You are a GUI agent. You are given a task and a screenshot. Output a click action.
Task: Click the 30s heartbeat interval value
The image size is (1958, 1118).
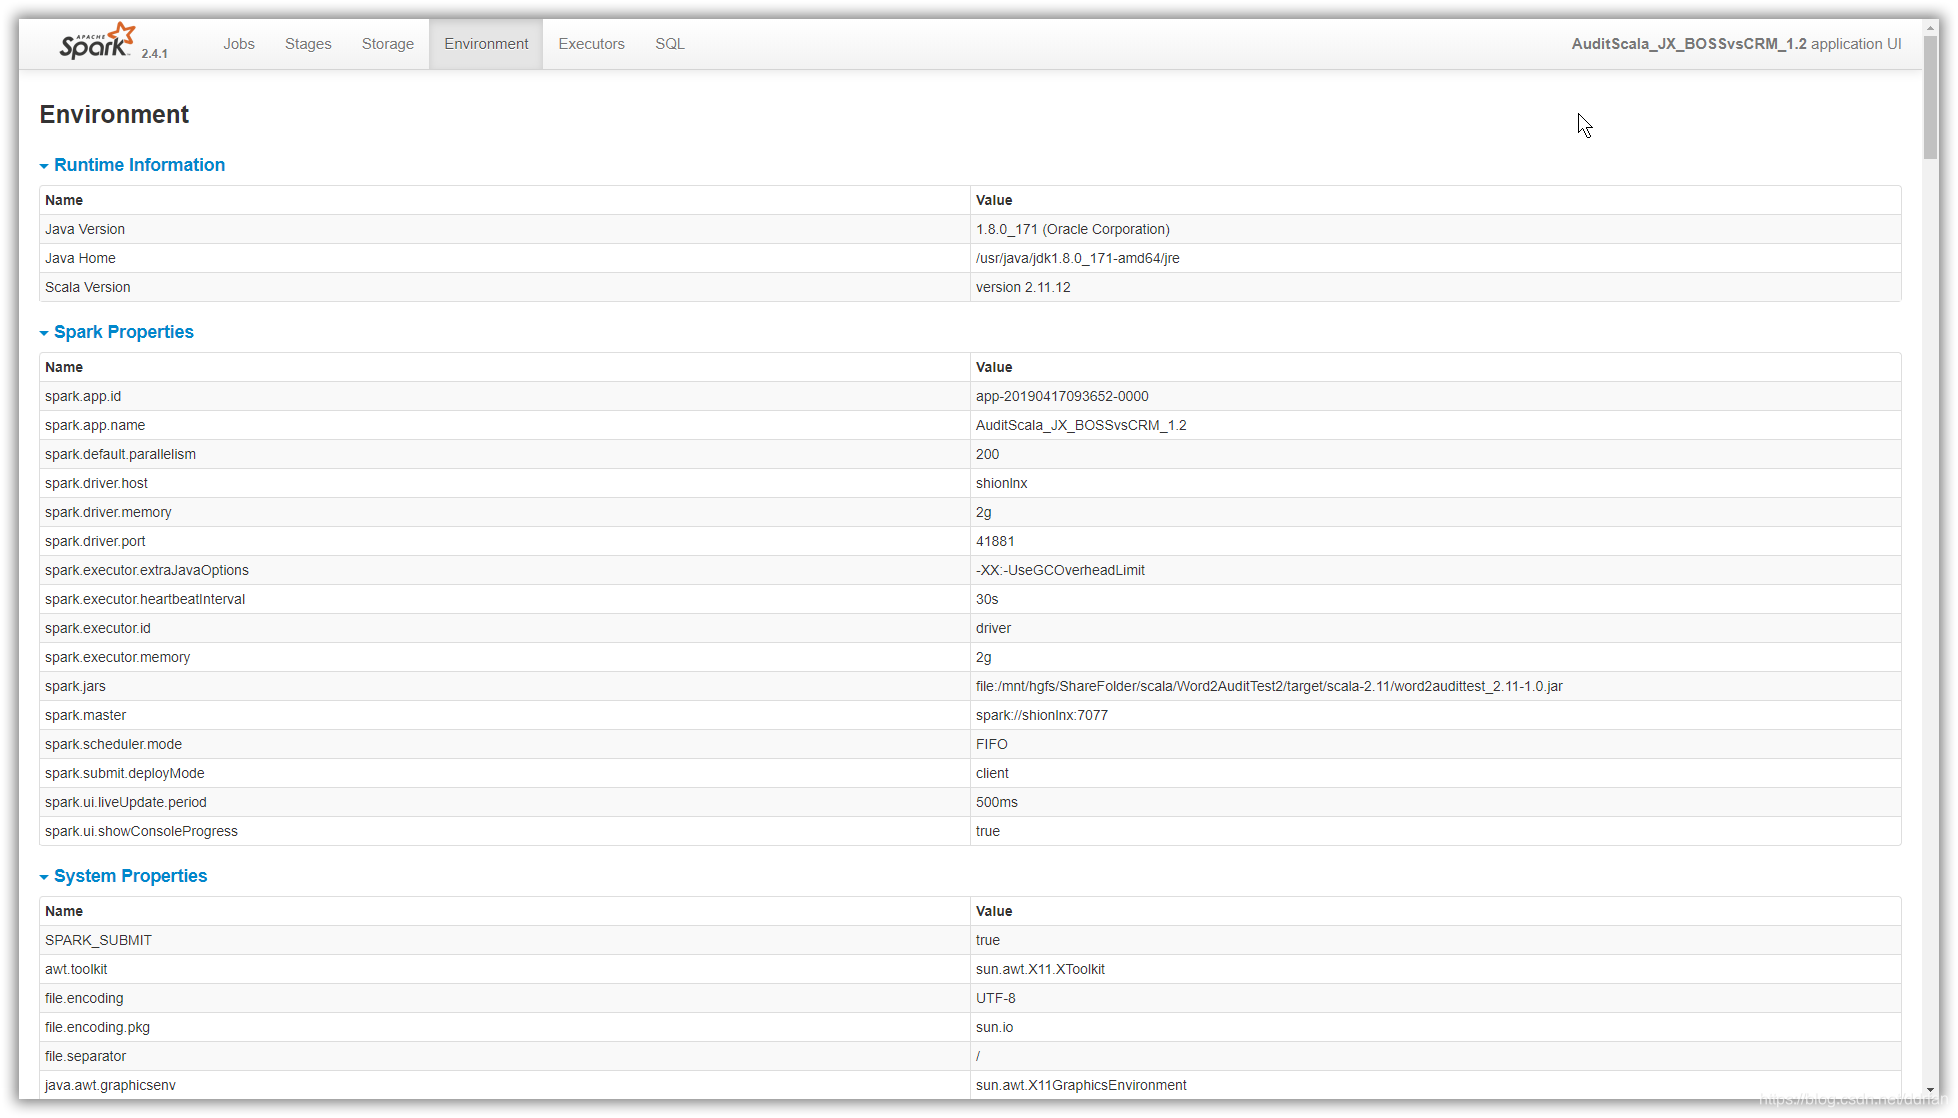pyautogui.click(x=987, y=599)
